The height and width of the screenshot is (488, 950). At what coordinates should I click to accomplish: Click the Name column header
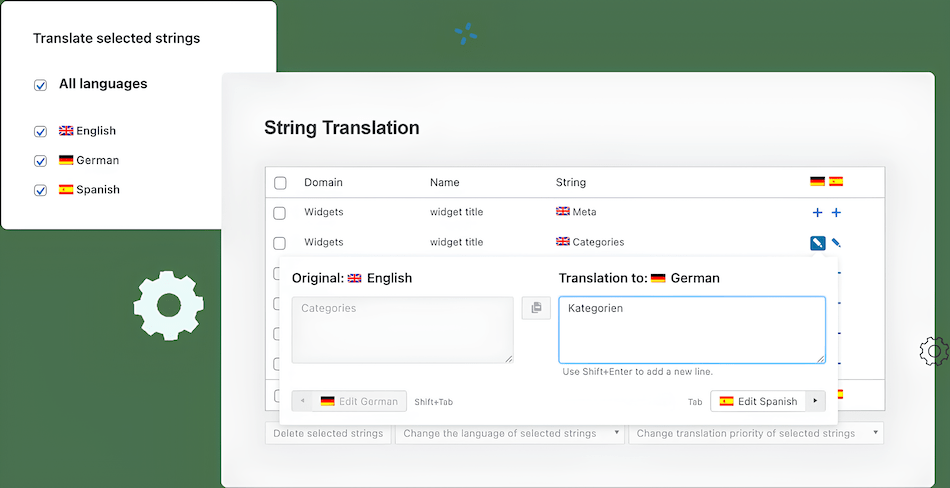click(x=445, y=182)
